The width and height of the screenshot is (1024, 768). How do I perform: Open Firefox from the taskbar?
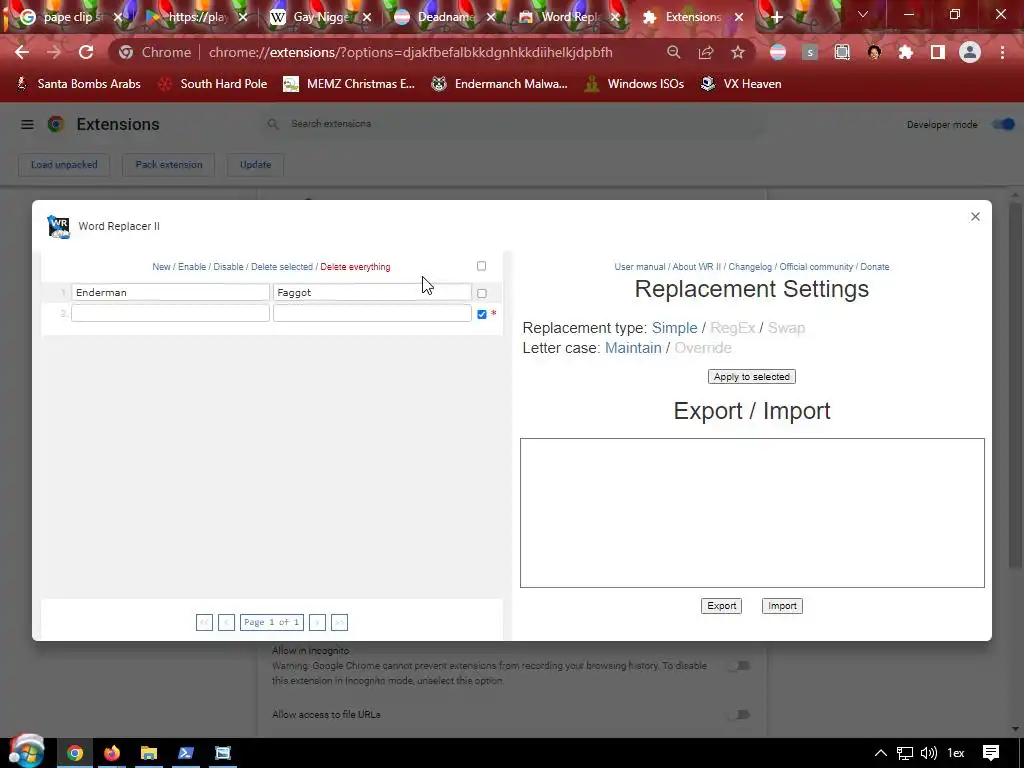(x=112, y=753)
